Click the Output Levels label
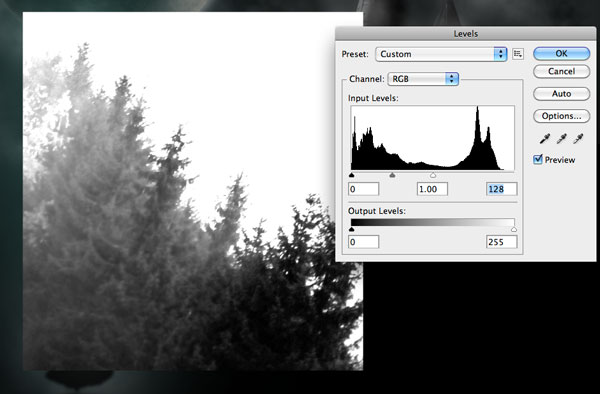This screenshot has height=394, width=600. pos(377,211)
